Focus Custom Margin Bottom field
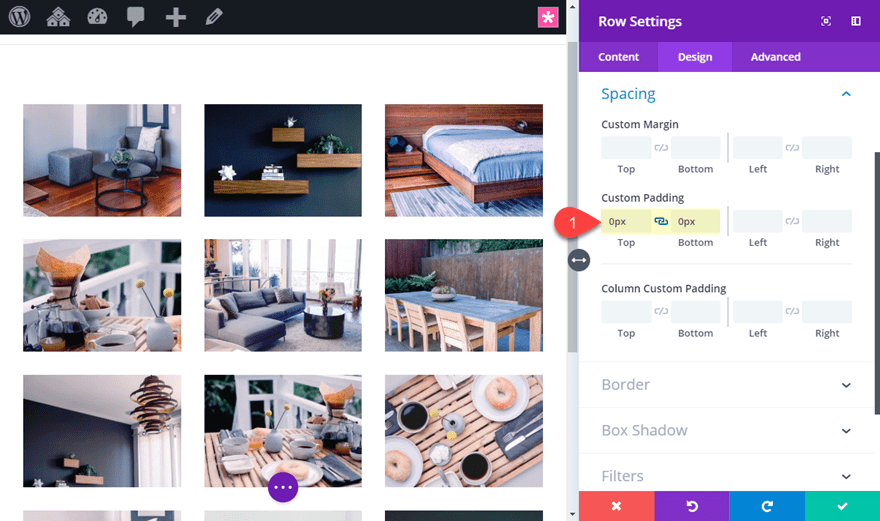Viewport: 880px width, 521px height. [x=696, y=148]
